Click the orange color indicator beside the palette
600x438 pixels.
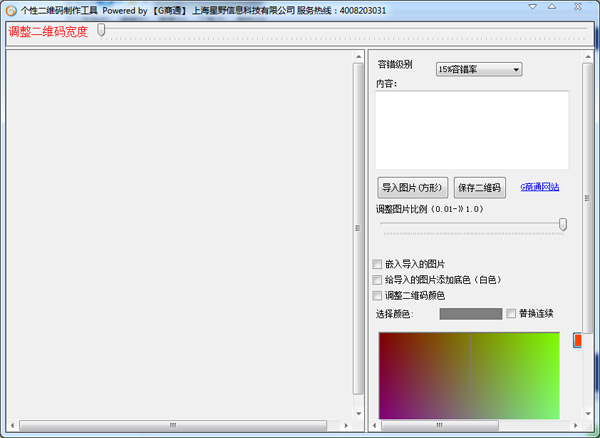[577, 341]
